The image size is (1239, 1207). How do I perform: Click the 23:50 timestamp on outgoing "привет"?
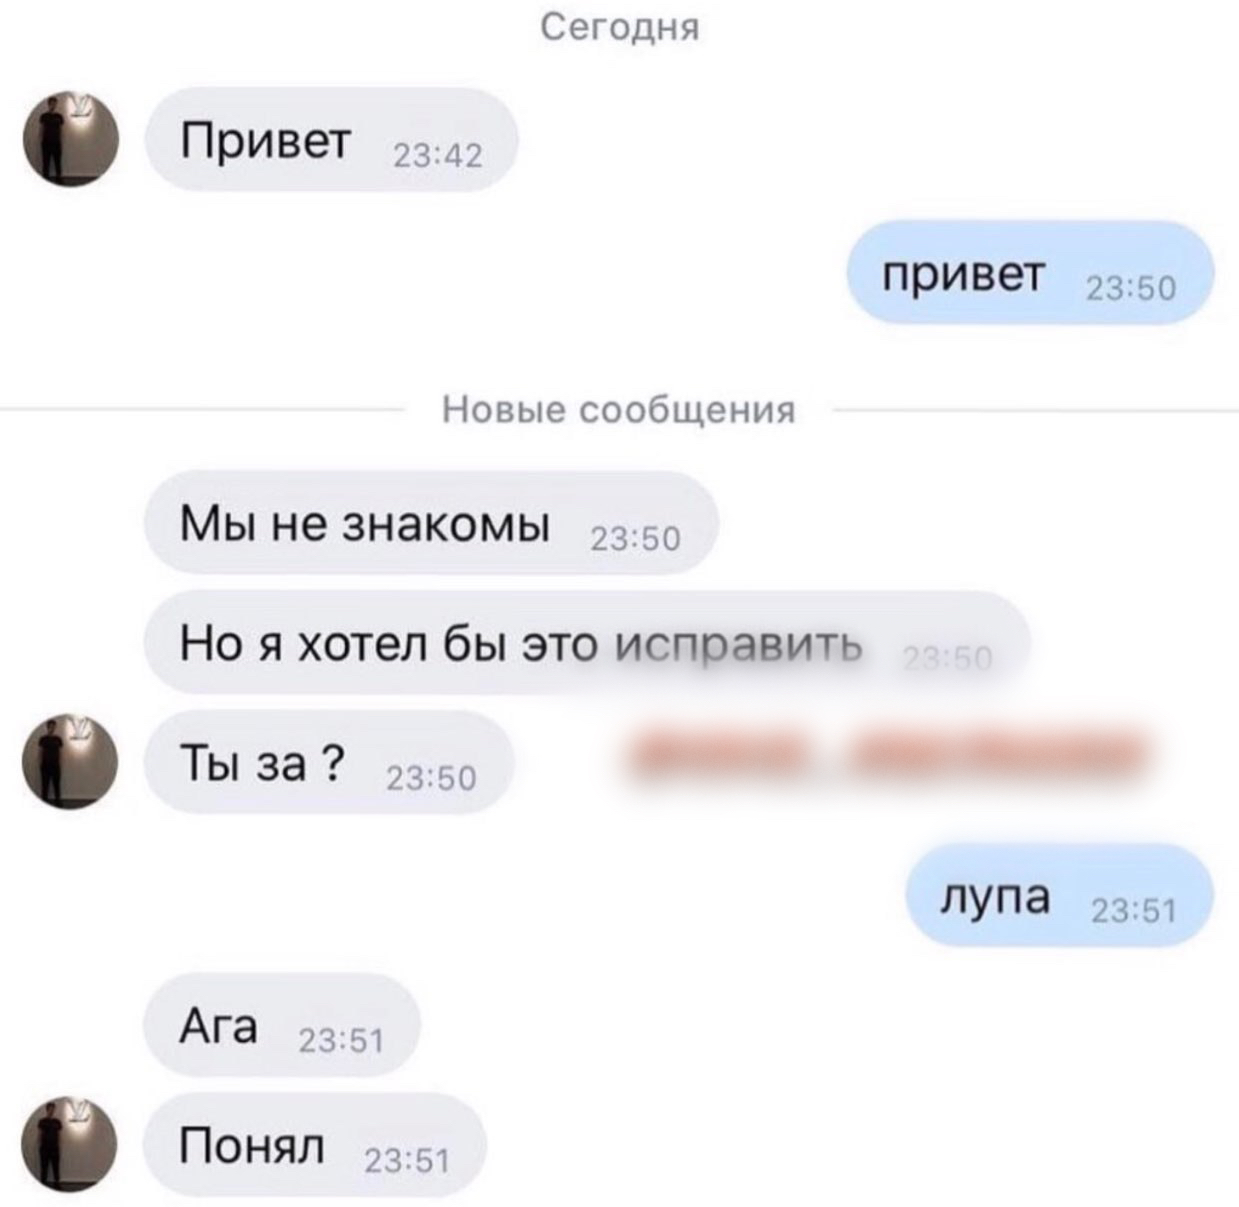[x=1132, y=289]
